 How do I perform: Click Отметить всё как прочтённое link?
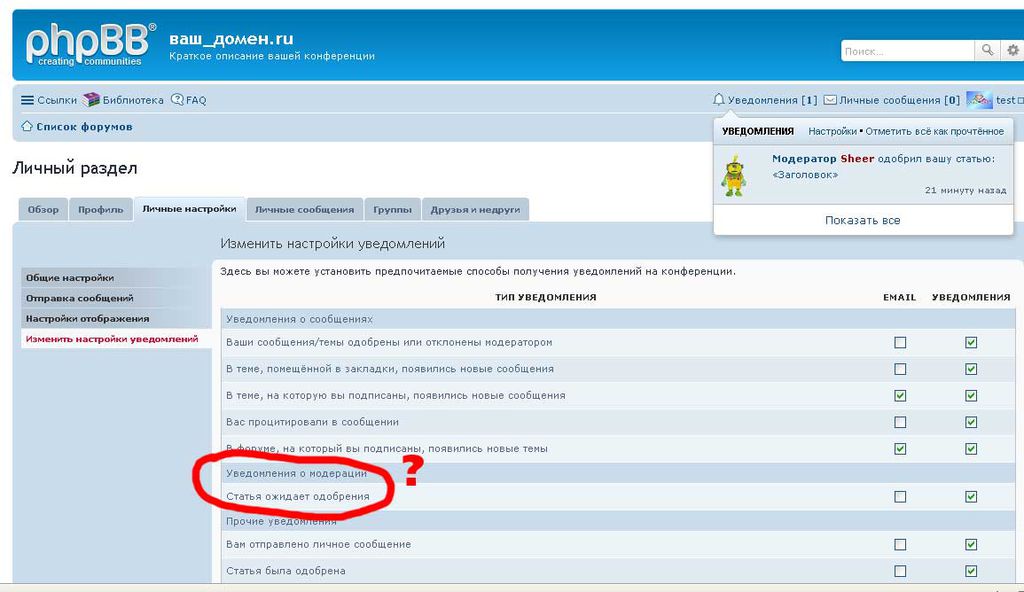coord(934,131)
